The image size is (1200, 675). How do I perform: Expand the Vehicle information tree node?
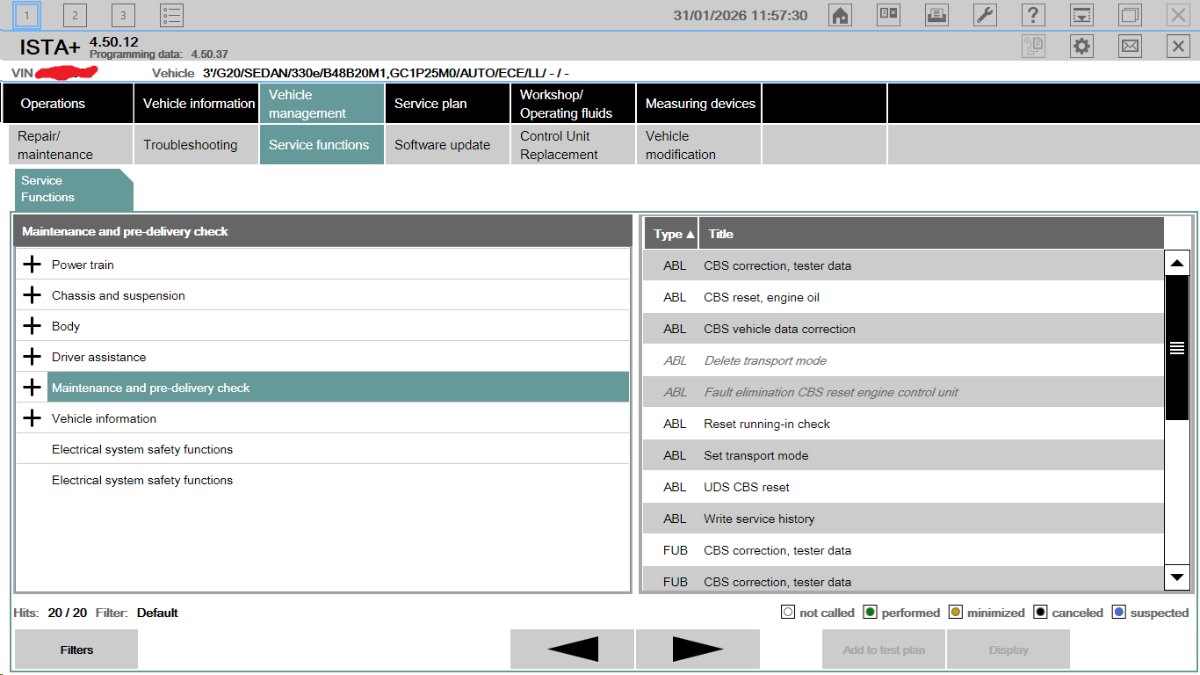point(33,419)
